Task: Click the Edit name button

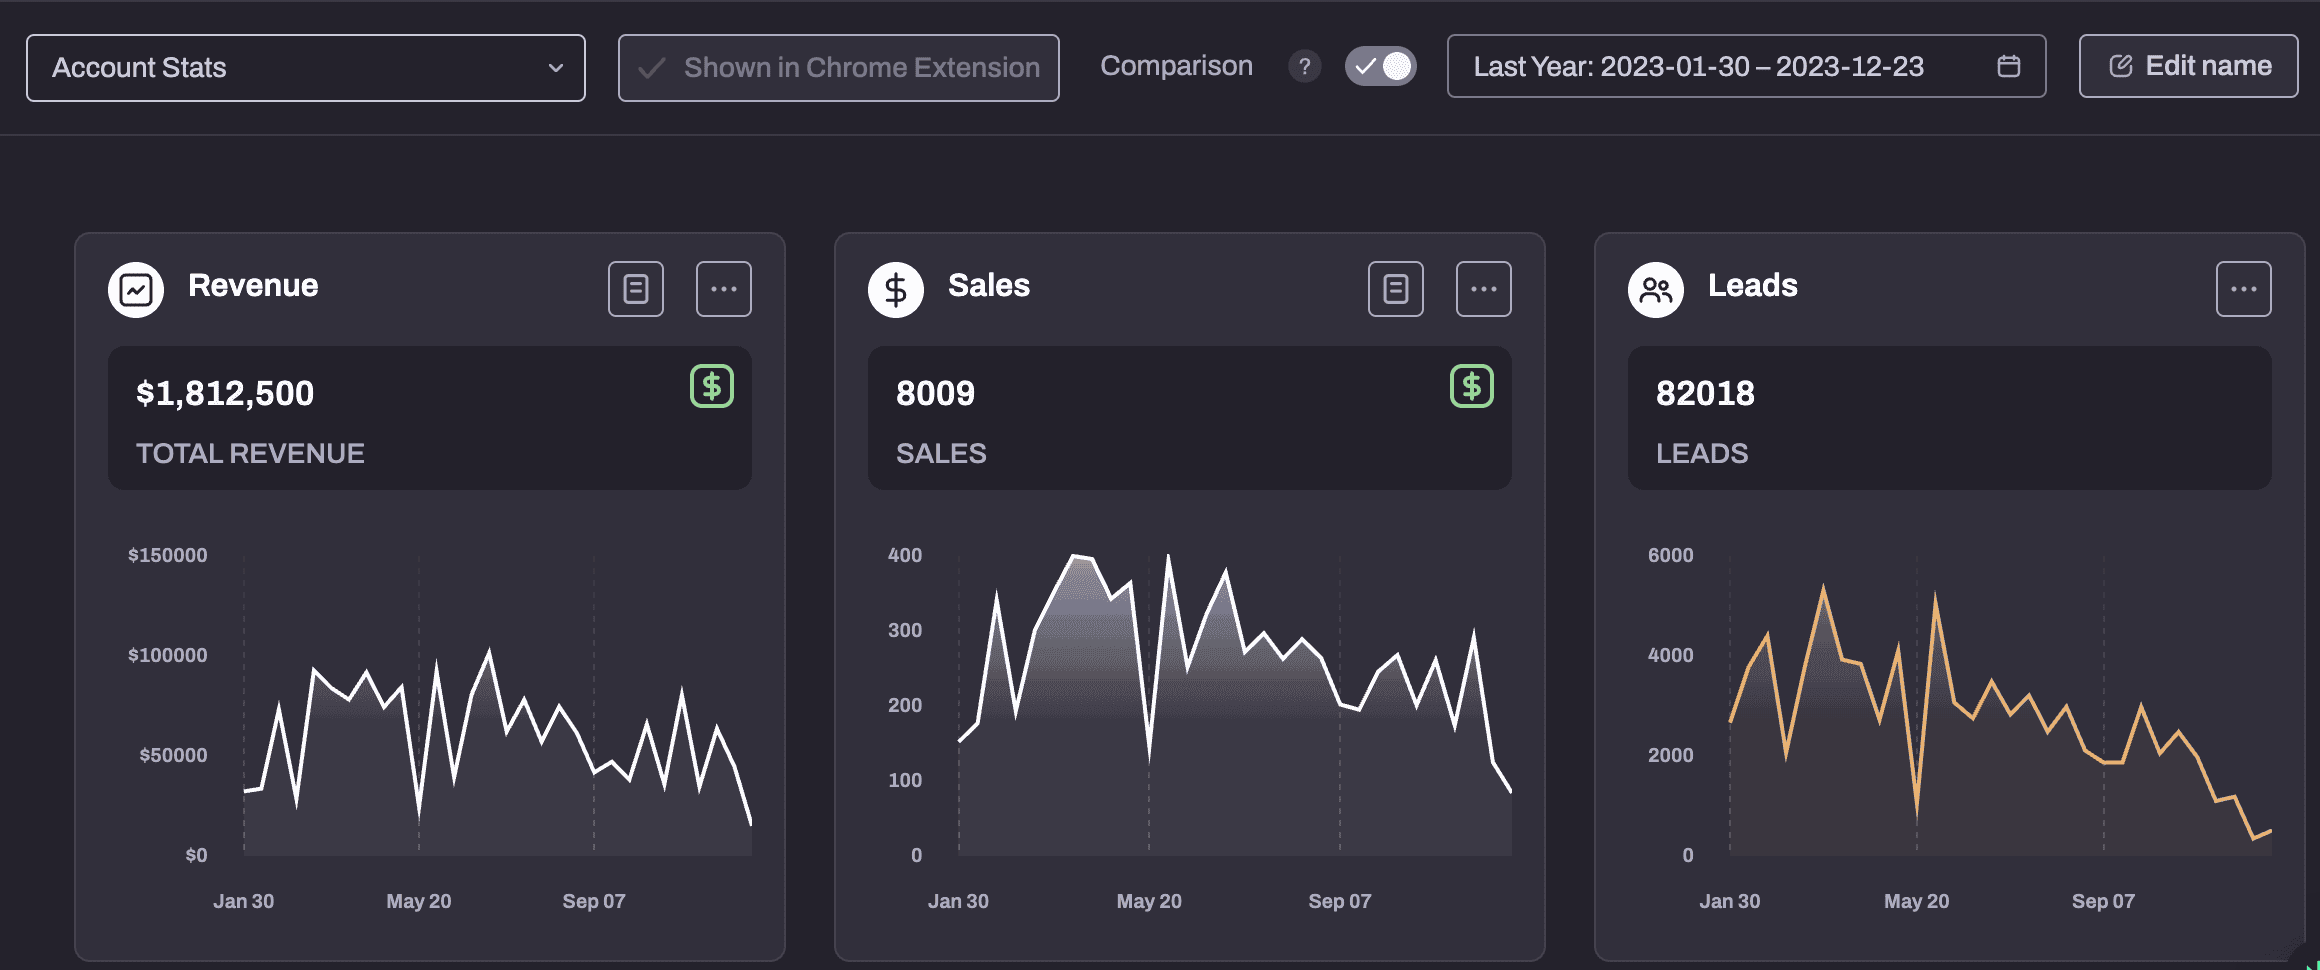Action: [x=2189, y=67]
